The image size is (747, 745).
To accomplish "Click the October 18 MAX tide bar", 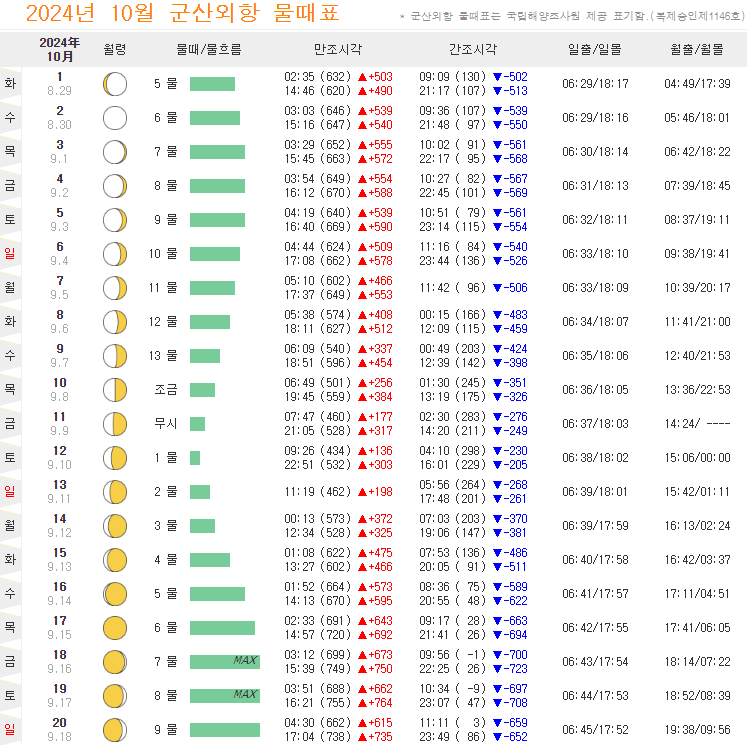I will point(225,662).
